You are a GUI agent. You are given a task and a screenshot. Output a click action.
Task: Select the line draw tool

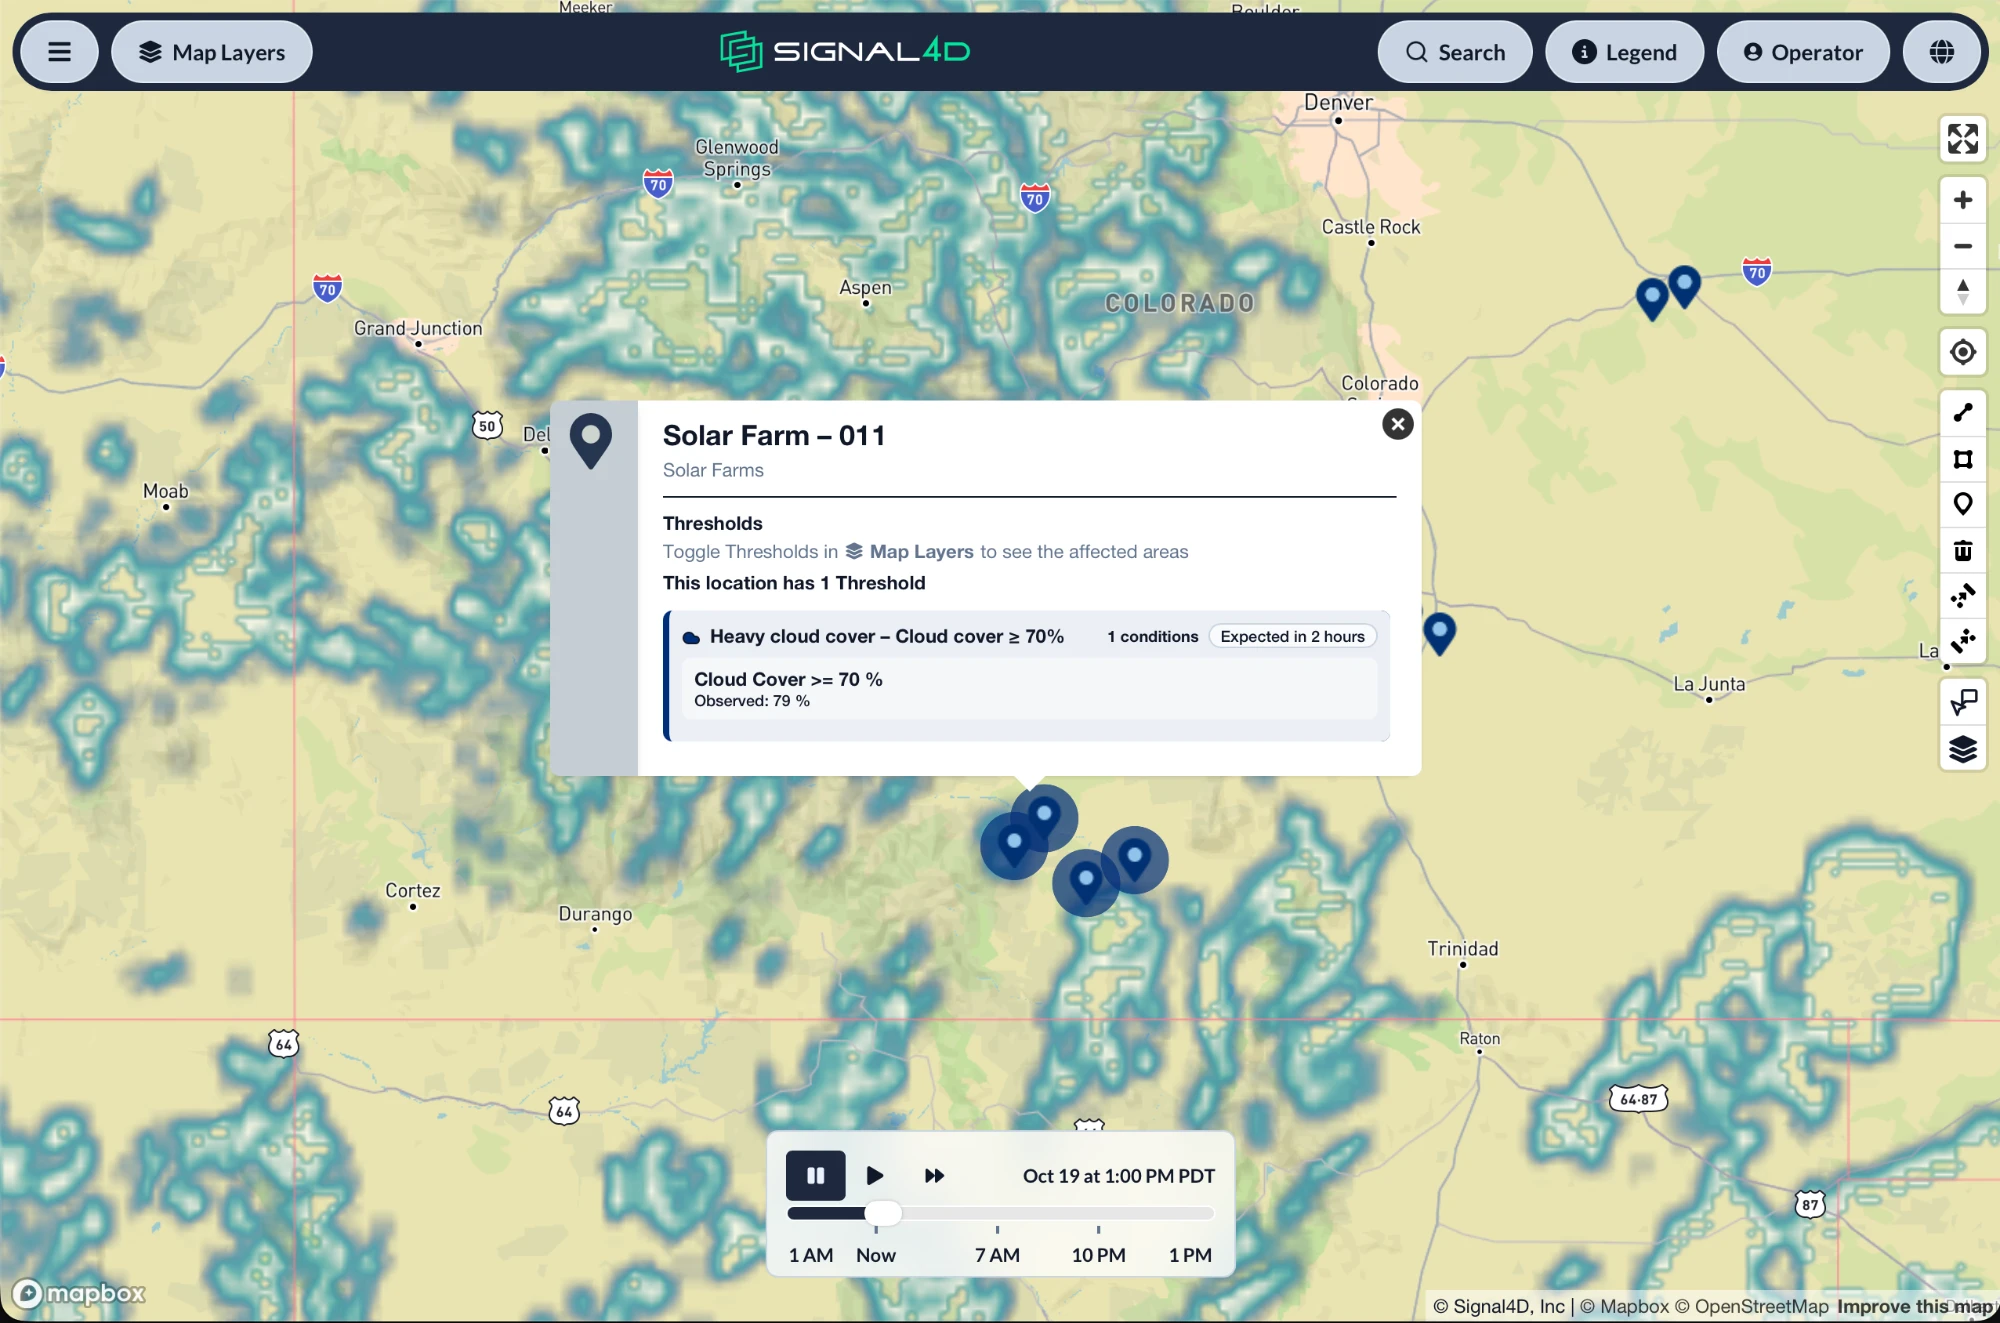pos(1963,412)
